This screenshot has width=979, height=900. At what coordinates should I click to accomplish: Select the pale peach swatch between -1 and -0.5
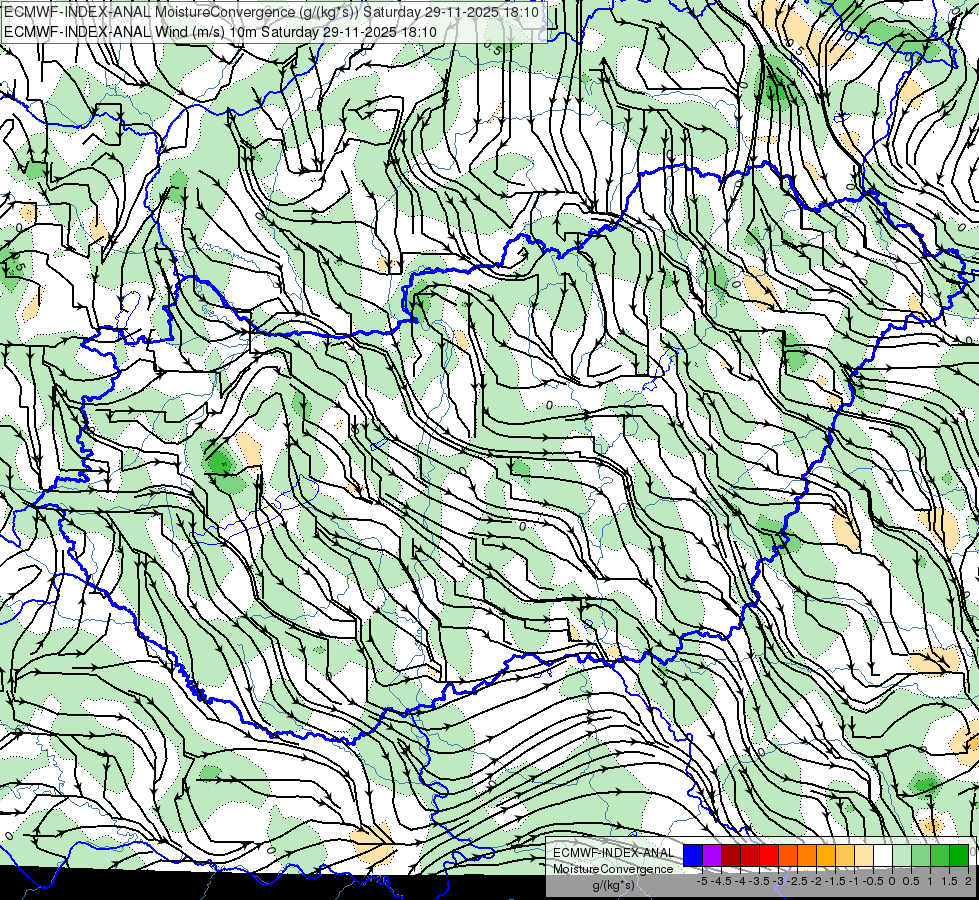coord(864,855)
